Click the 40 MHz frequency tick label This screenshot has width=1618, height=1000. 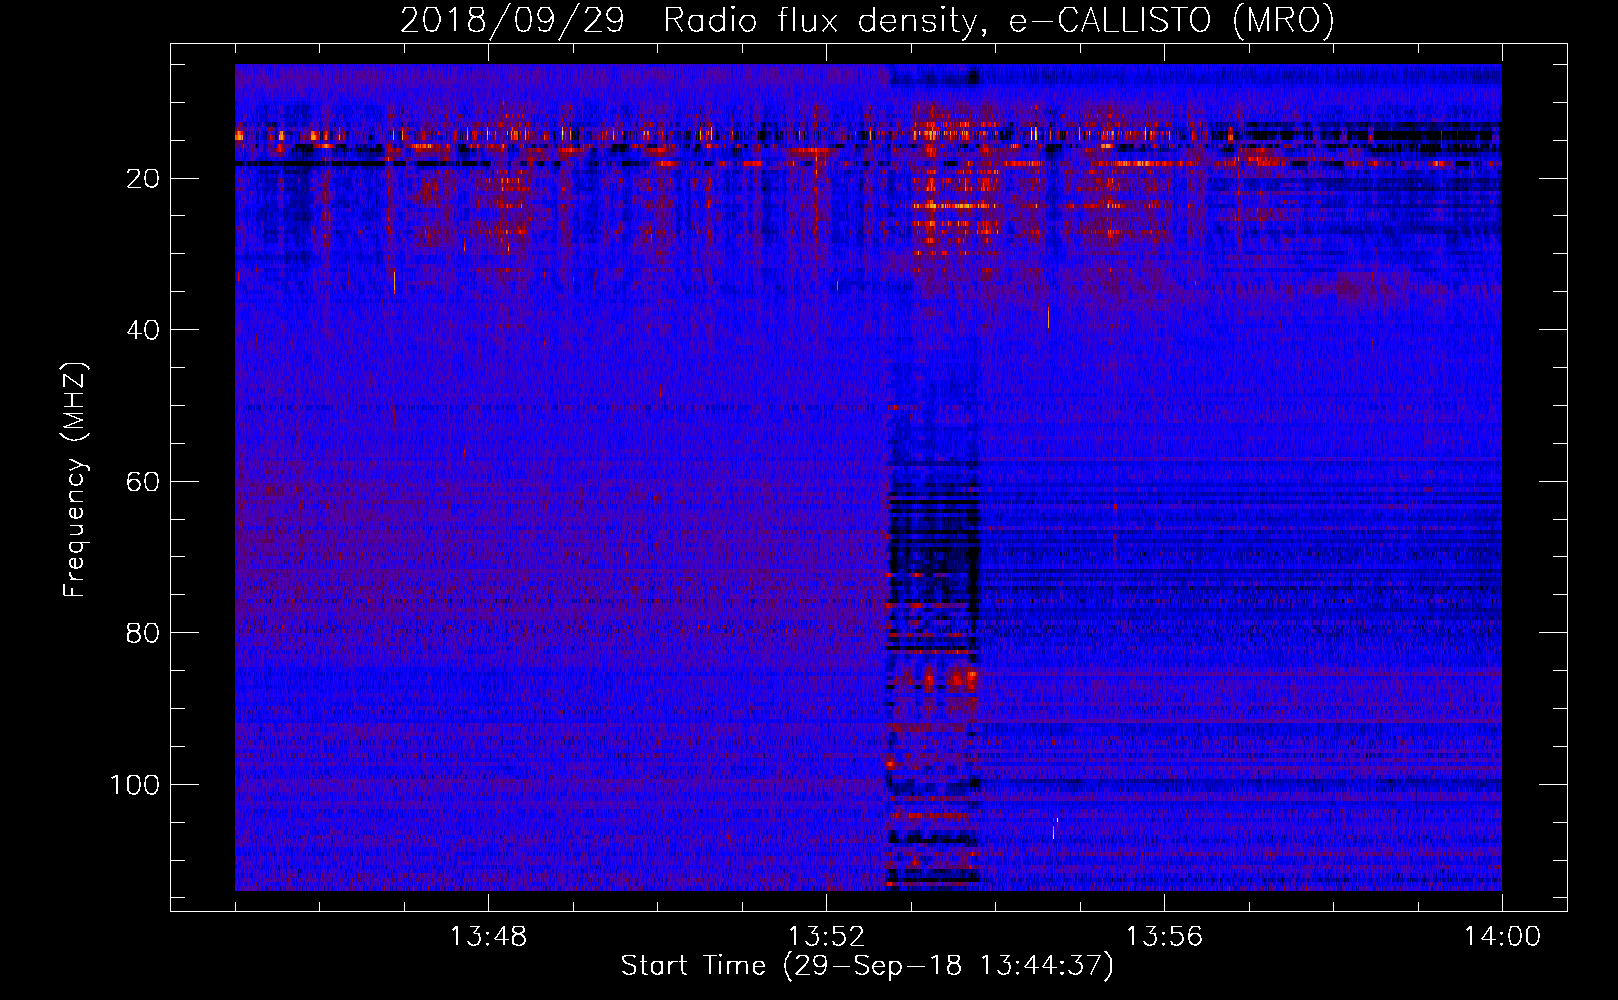pos(144,330)
